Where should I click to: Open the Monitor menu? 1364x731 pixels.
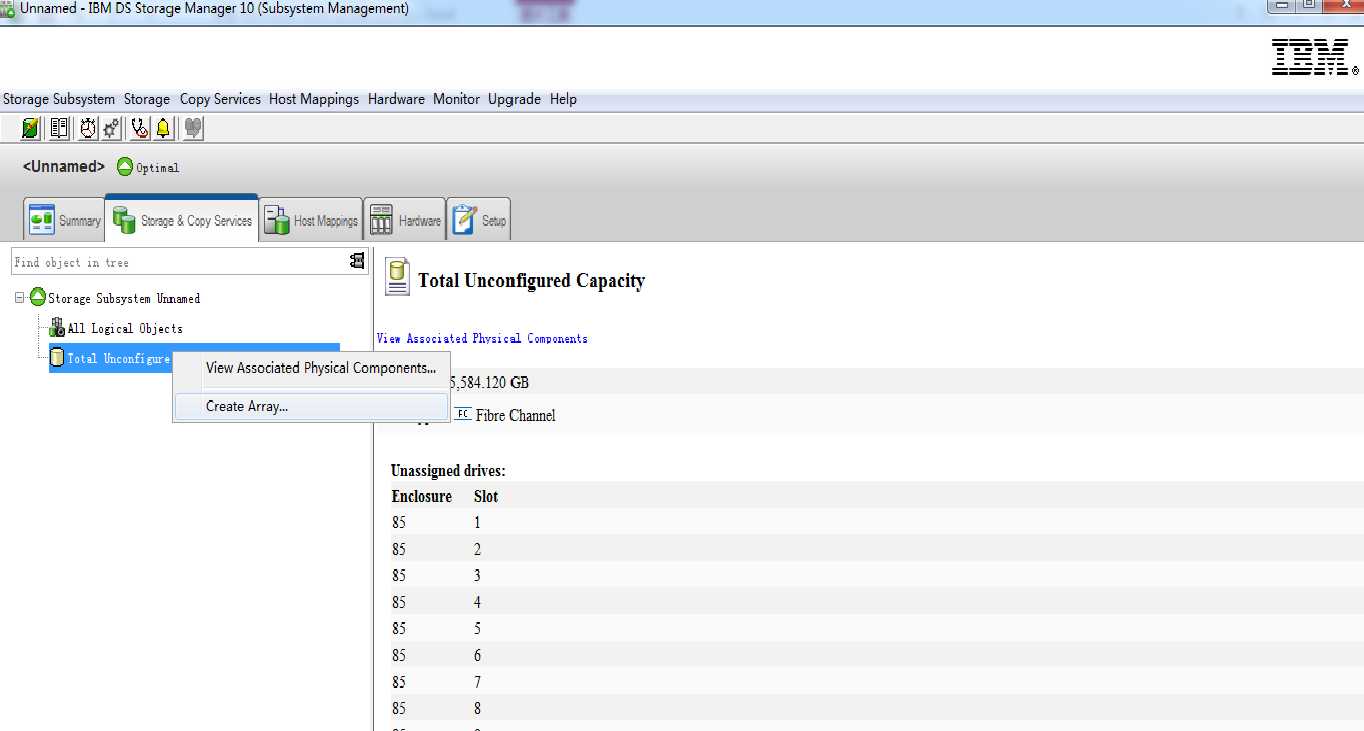point(456,99)
